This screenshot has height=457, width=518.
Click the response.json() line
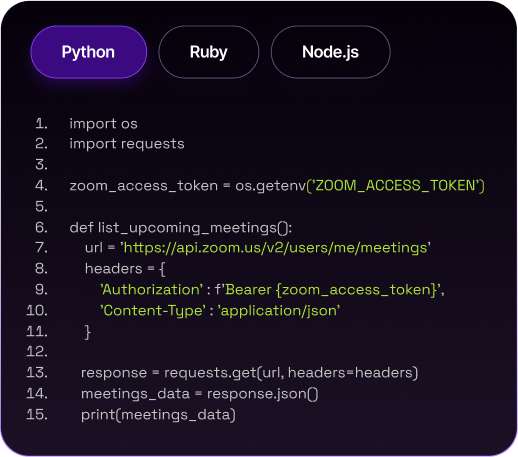click(200, 394)
